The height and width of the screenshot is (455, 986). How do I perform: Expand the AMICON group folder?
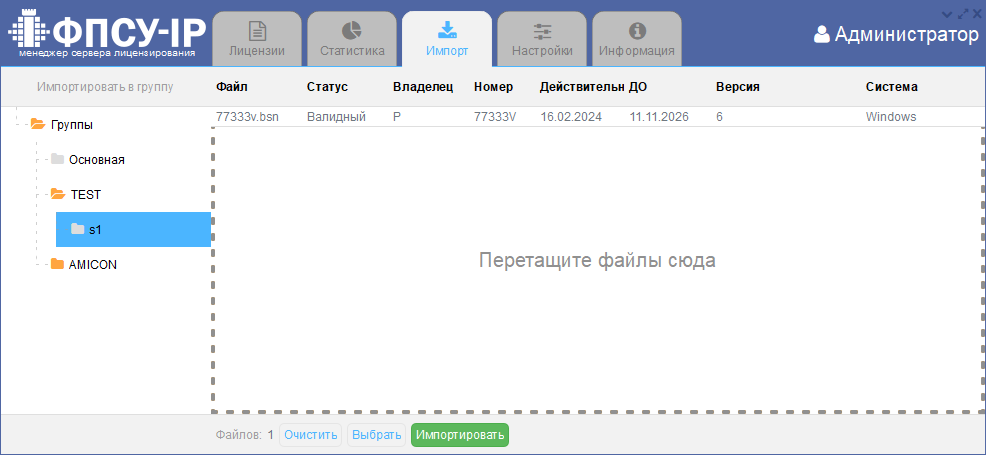pyautogui.click(x=57, y=265)
